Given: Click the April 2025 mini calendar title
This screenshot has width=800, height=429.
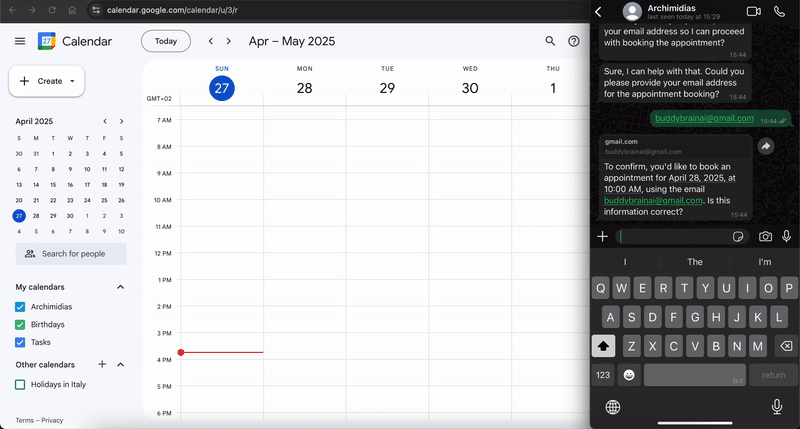Looking at the screenshot, I should (x=34, y=121).
